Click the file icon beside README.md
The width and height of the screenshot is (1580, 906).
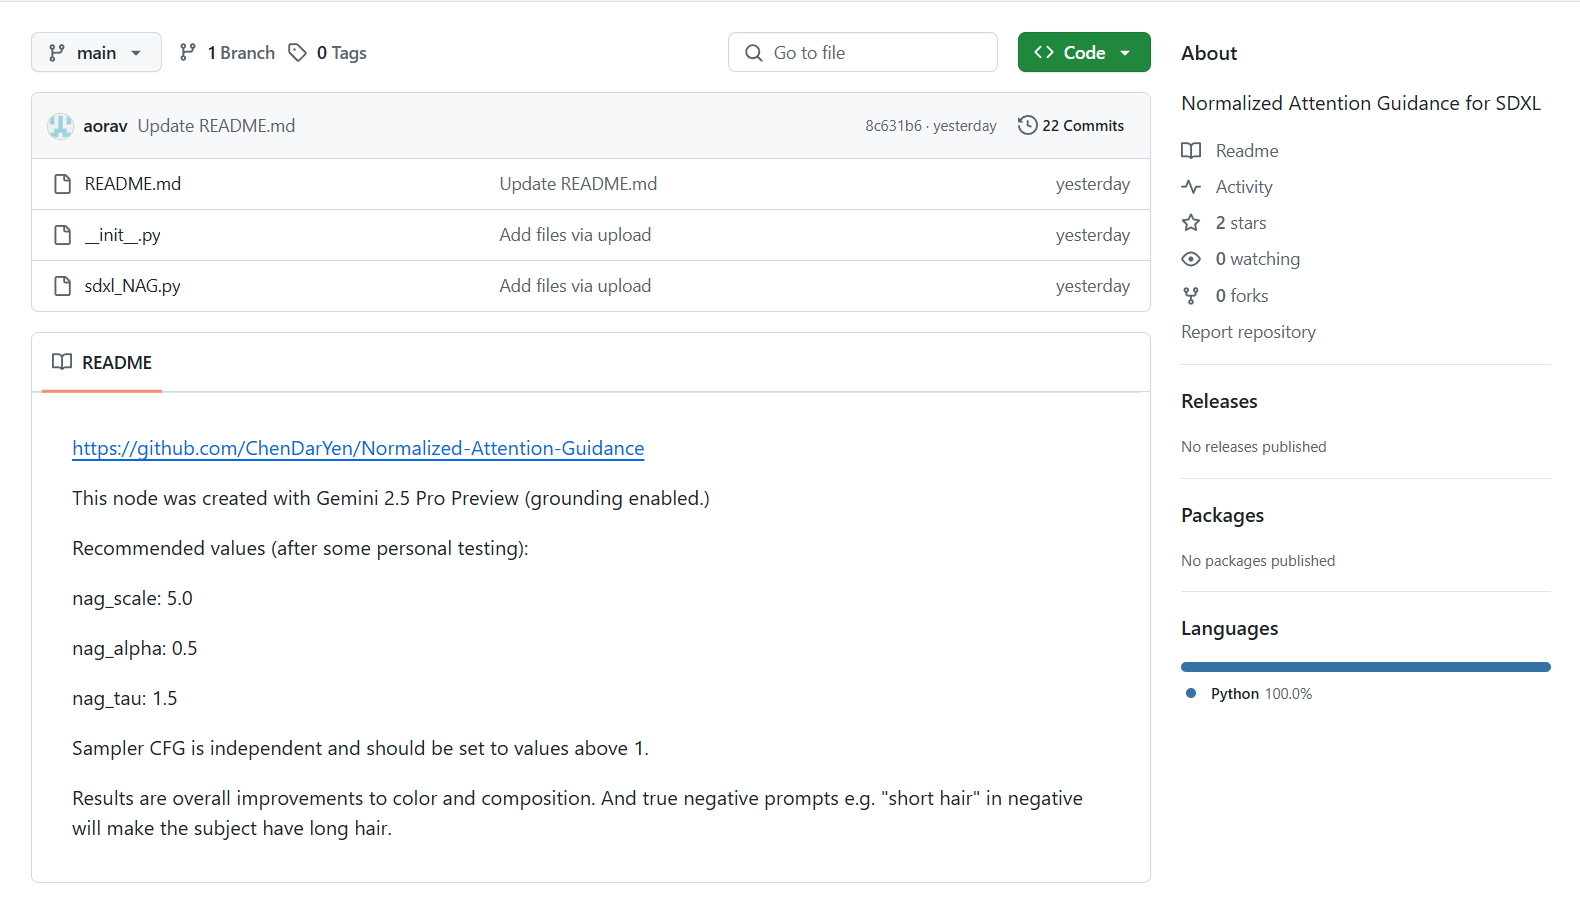pos(62,184)
